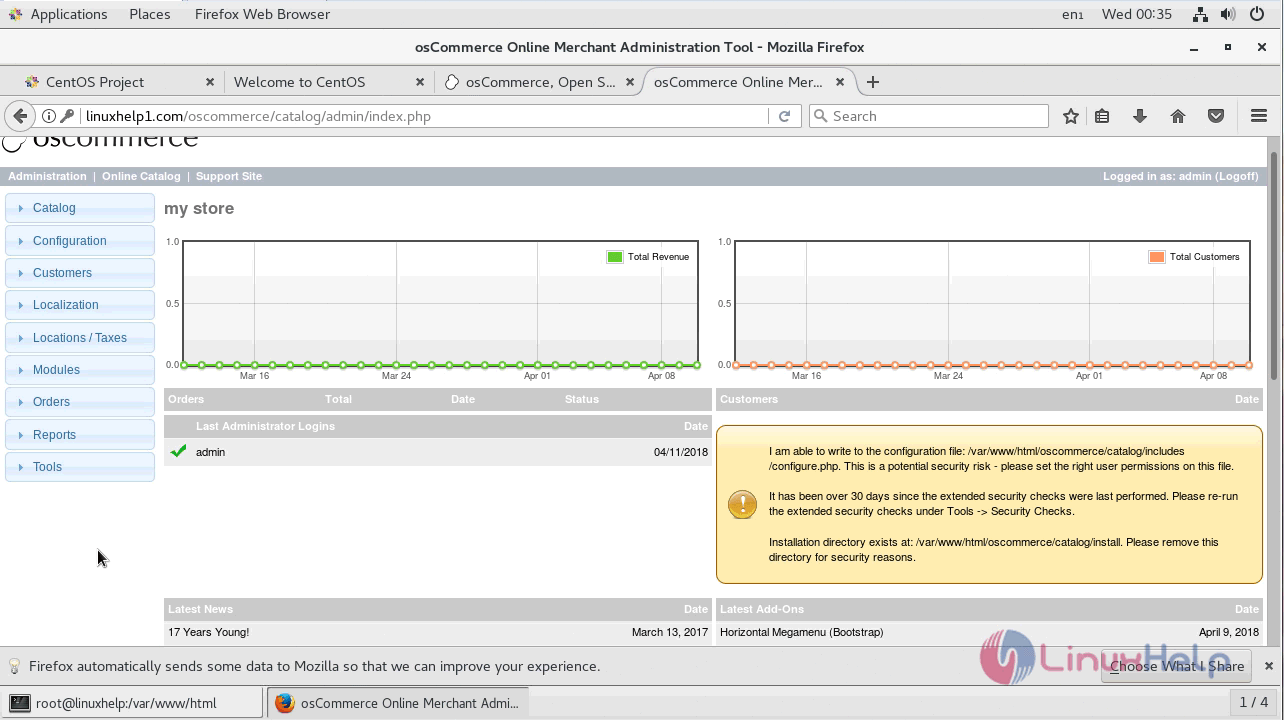1284x720 pixels.
Task: Click the 04/11/2018 login date
Action: tap(681, 452)
